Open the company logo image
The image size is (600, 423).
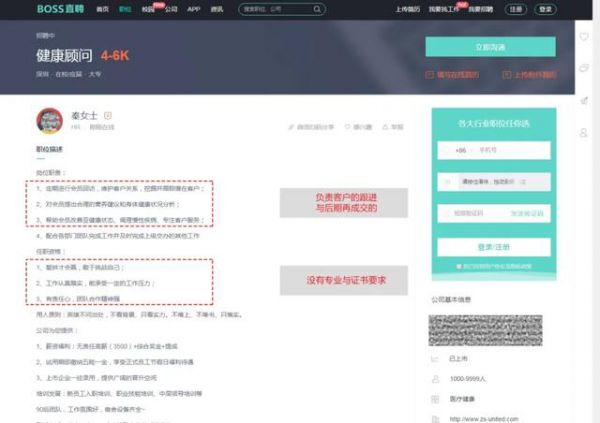click(x=485, y=330)
